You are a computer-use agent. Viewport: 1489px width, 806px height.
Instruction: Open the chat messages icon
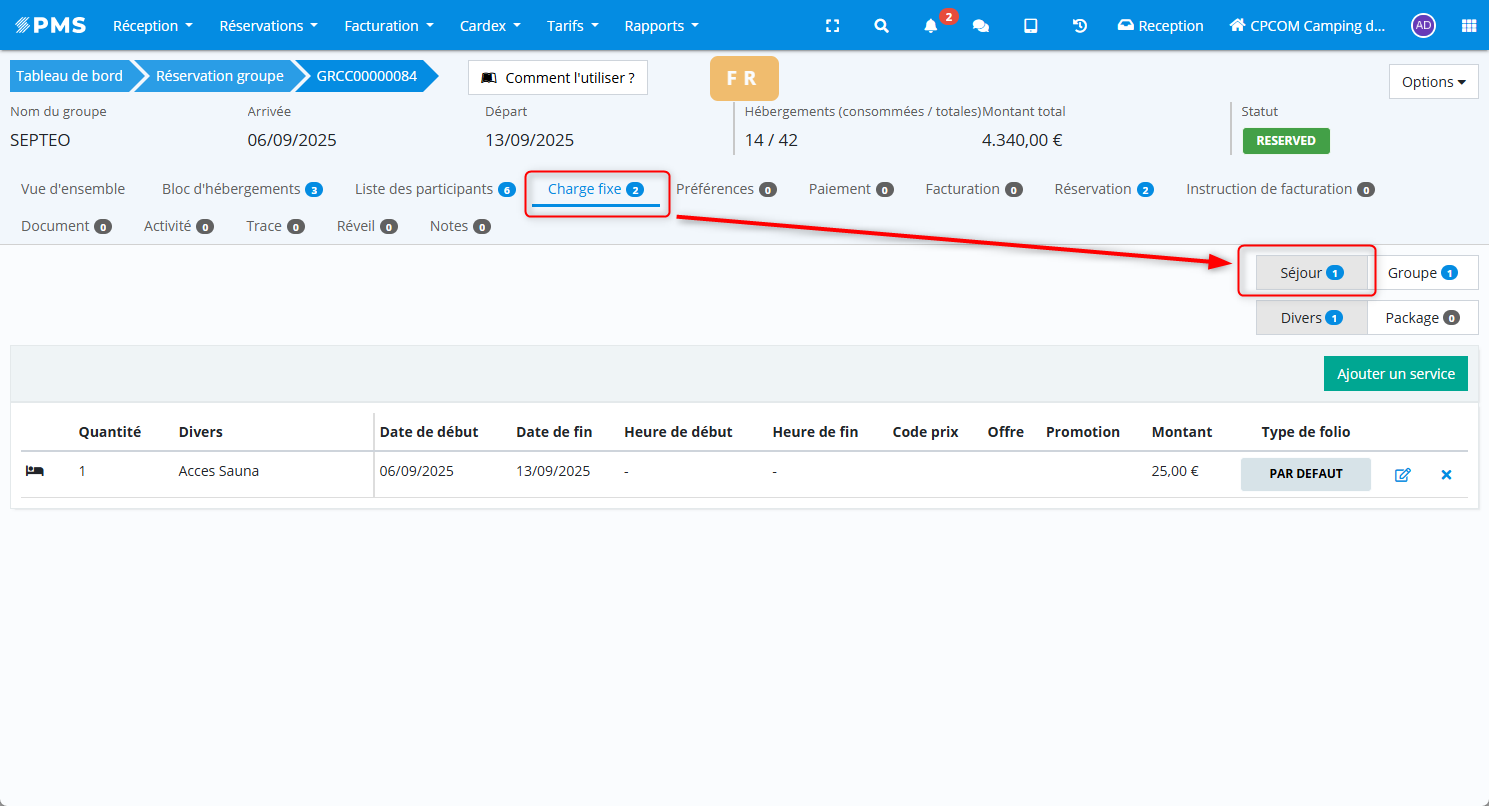(x=981, y=26)
